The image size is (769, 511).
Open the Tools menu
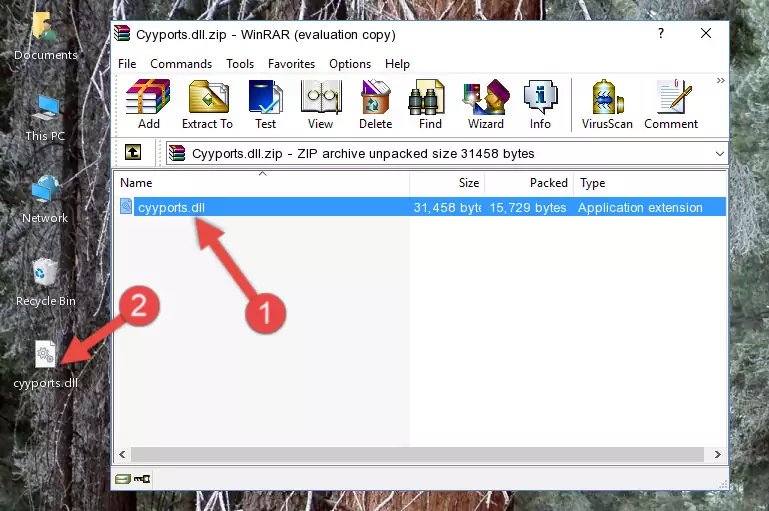(x=240, y=64)
